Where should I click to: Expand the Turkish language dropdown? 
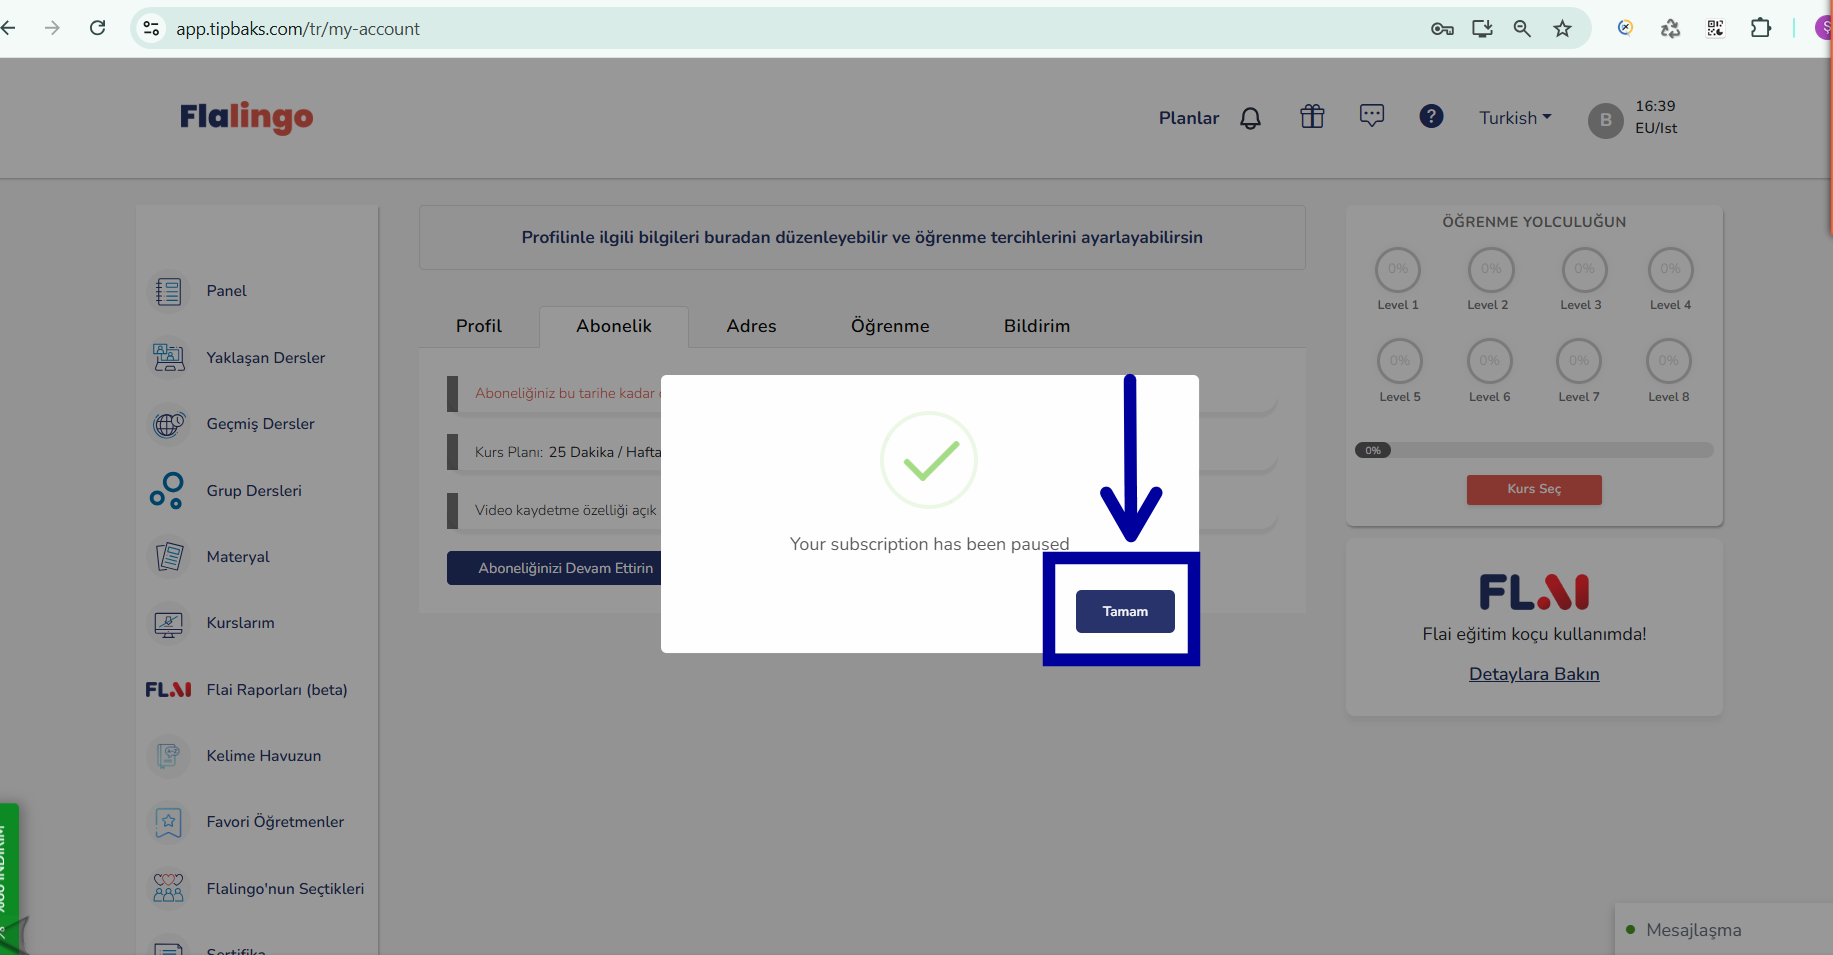(1516, 118)
